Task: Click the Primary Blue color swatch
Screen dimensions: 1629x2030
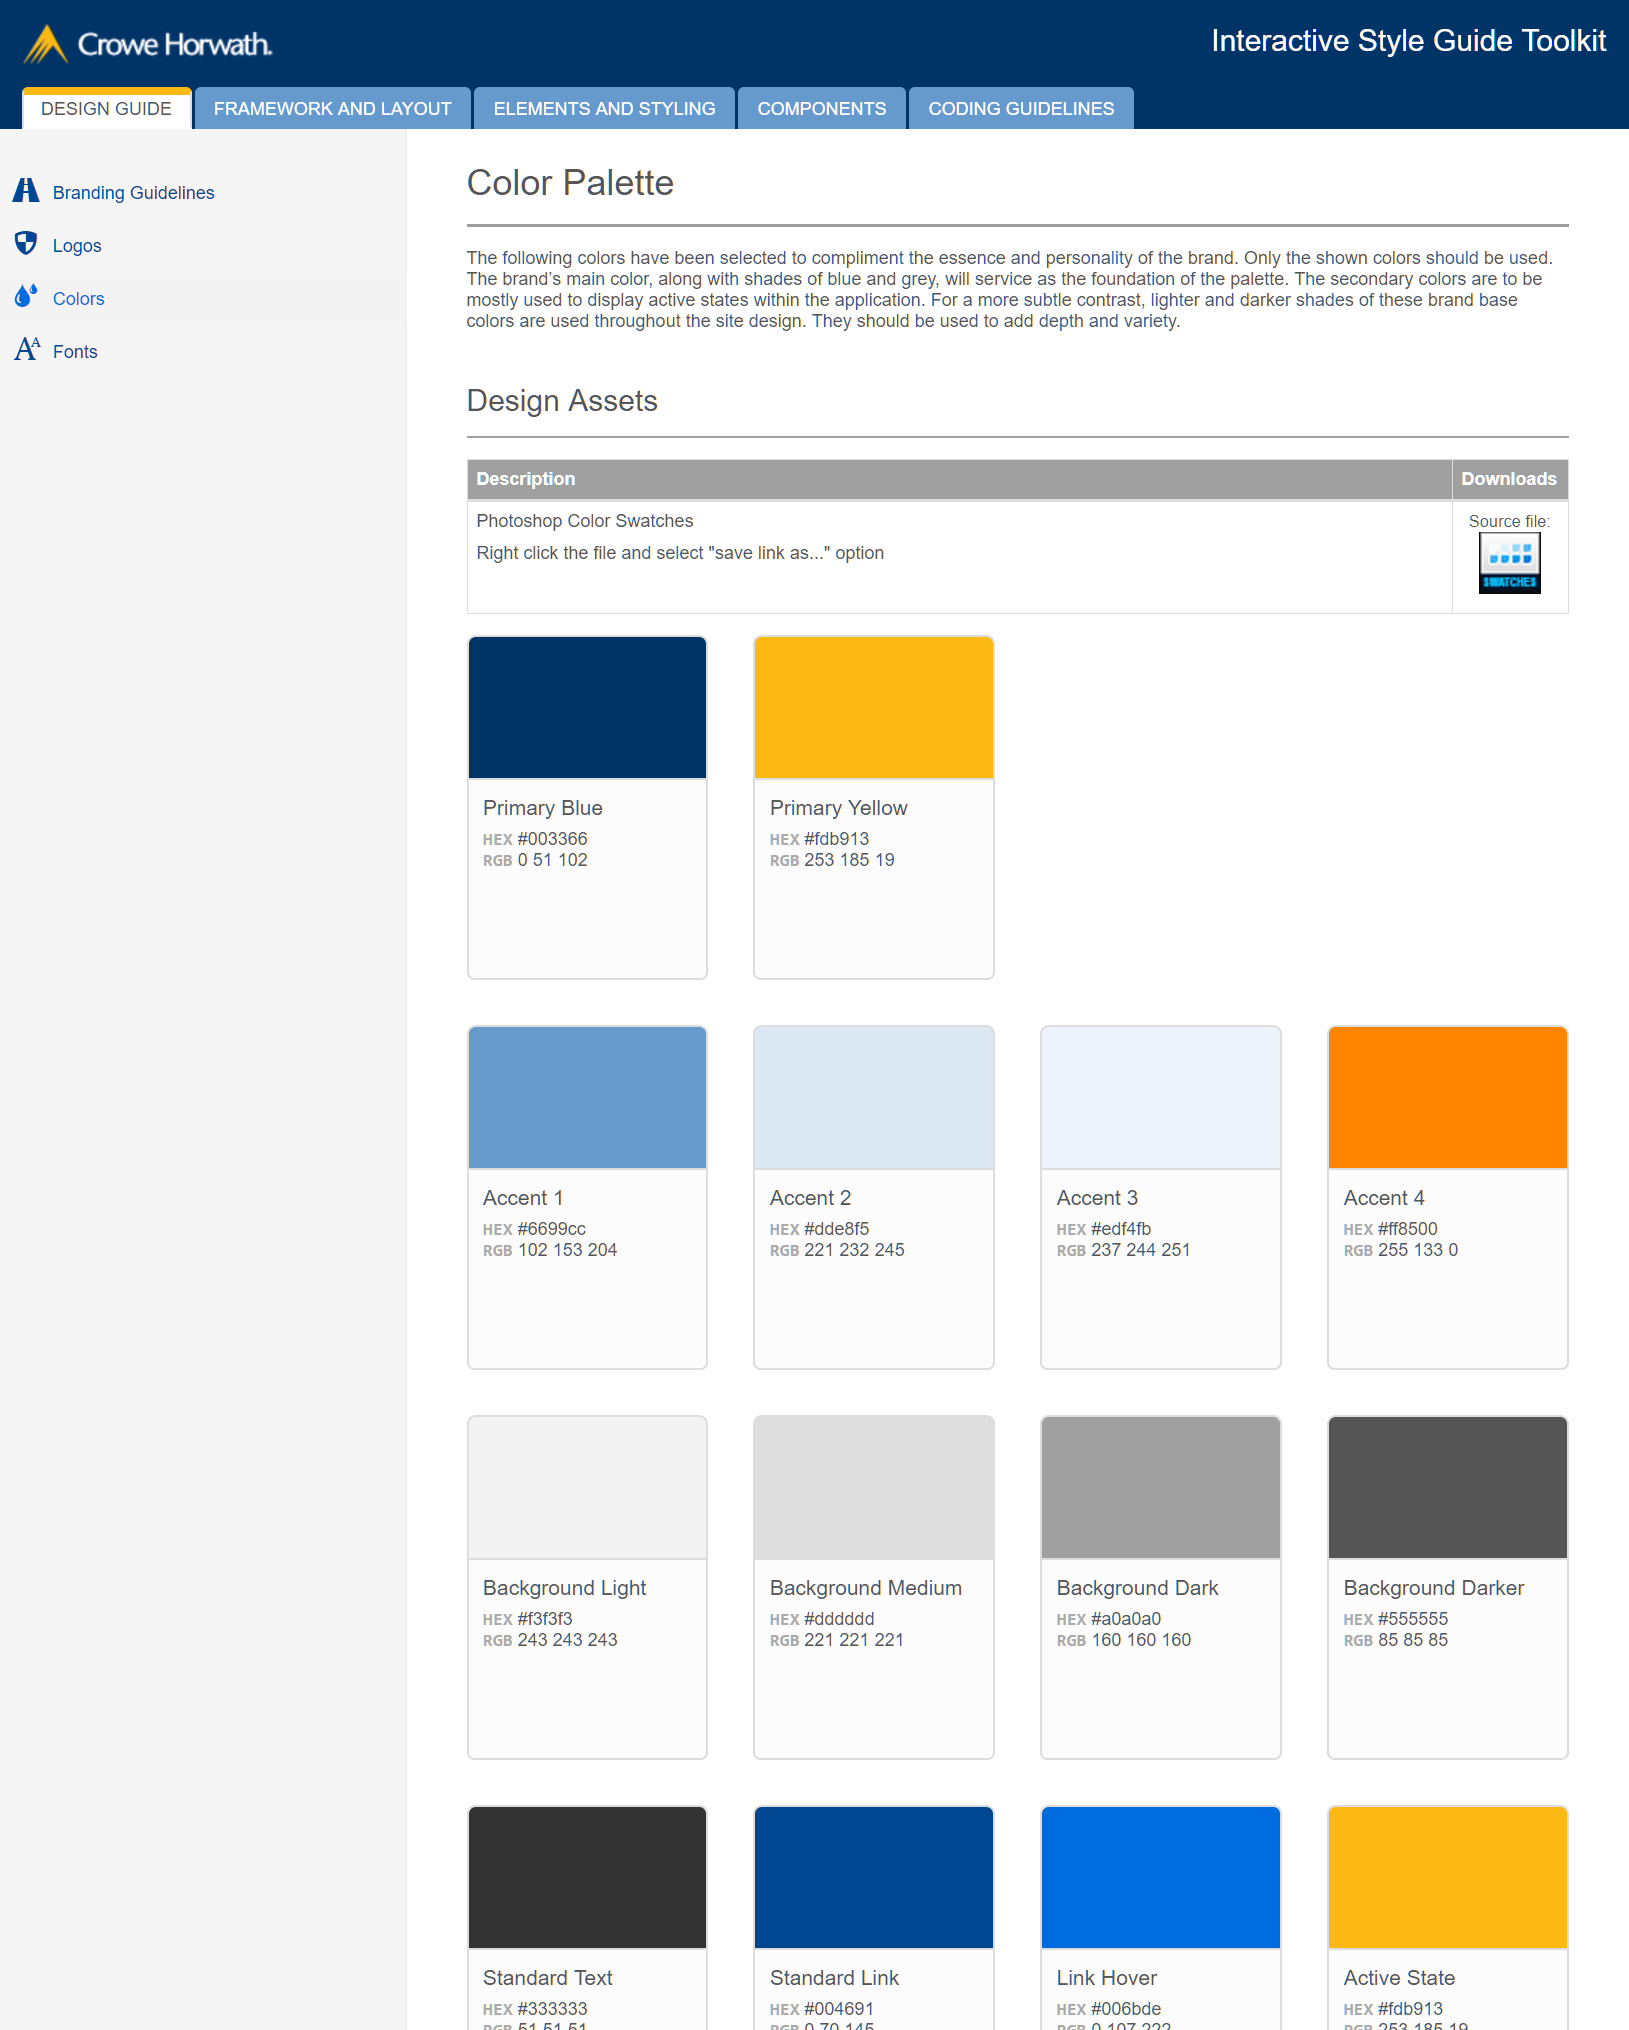Action: [x=586, y=707]
